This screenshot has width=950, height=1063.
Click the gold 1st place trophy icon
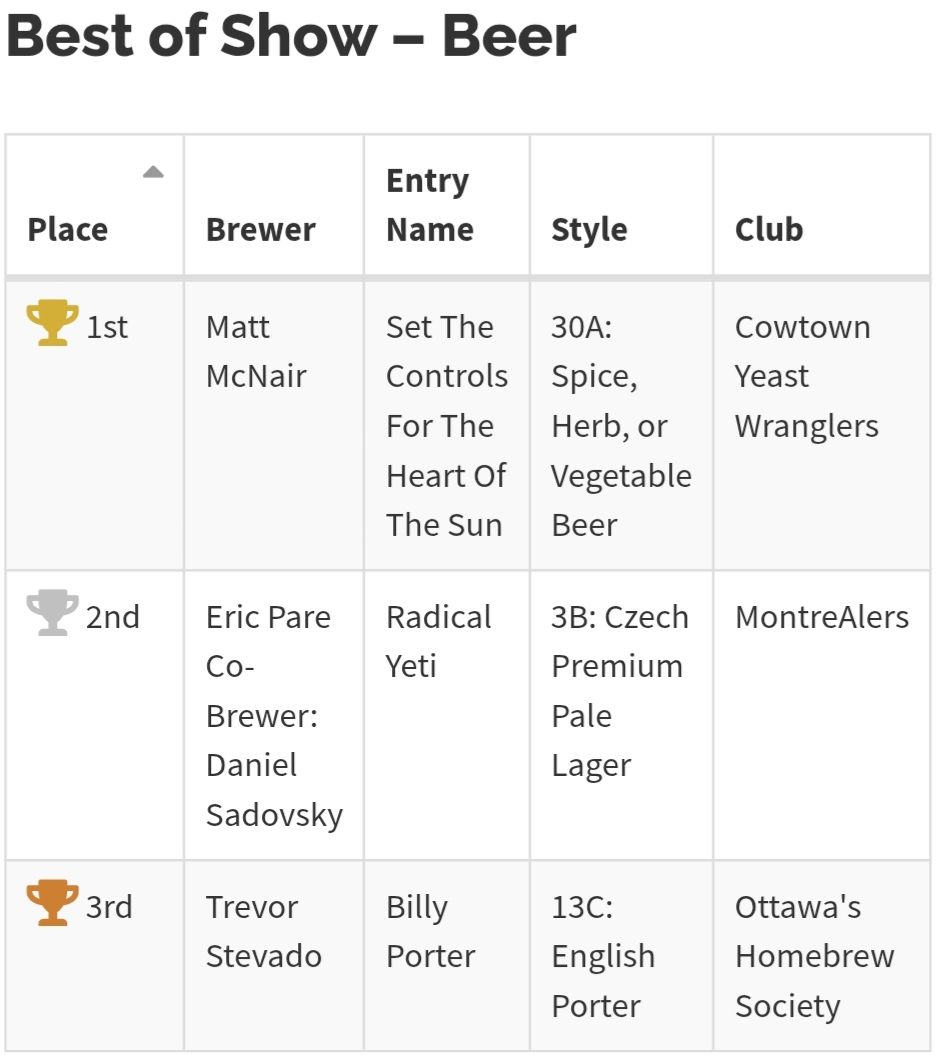[52, 324]
